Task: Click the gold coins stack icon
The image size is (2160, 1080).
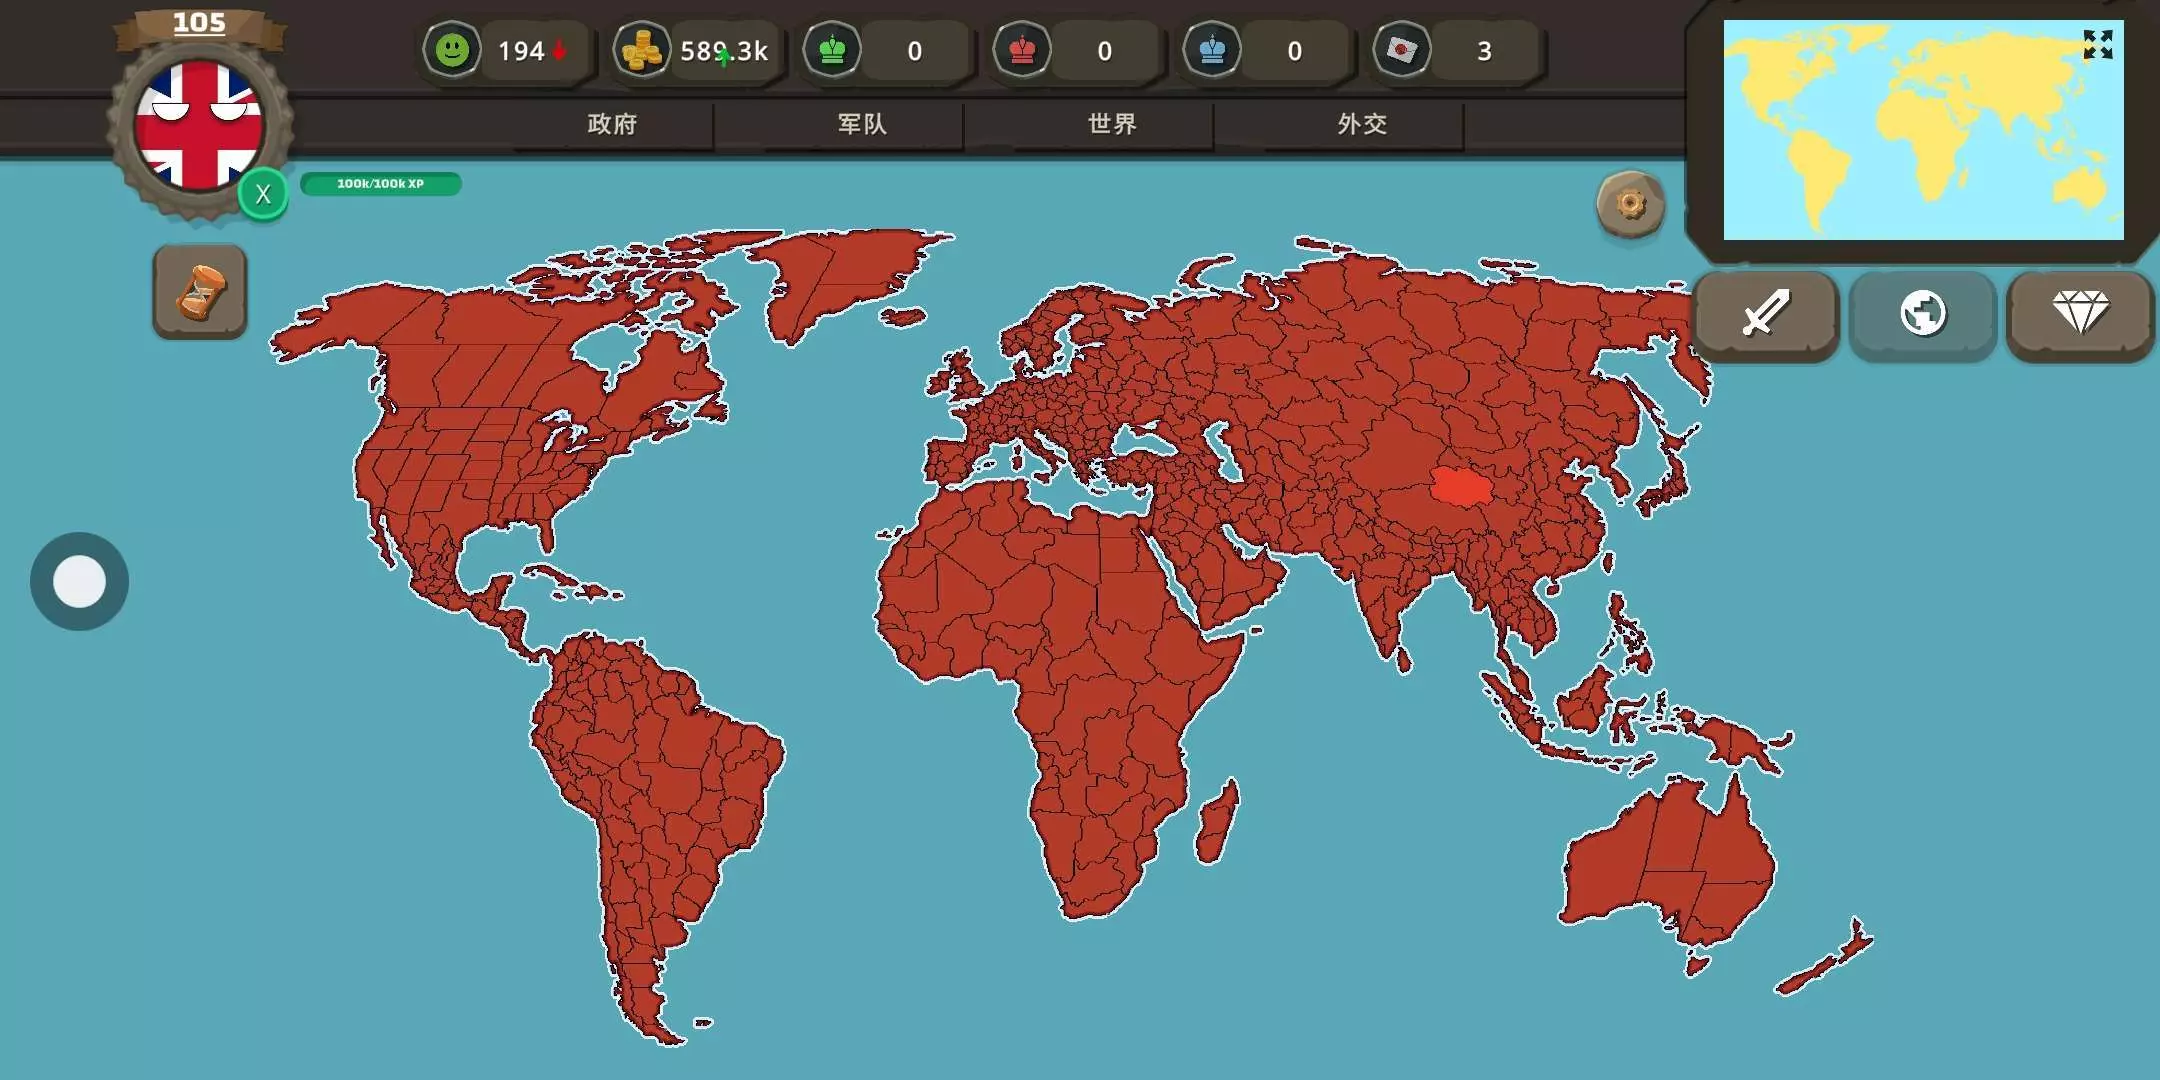Action: (x=641, y=50)
